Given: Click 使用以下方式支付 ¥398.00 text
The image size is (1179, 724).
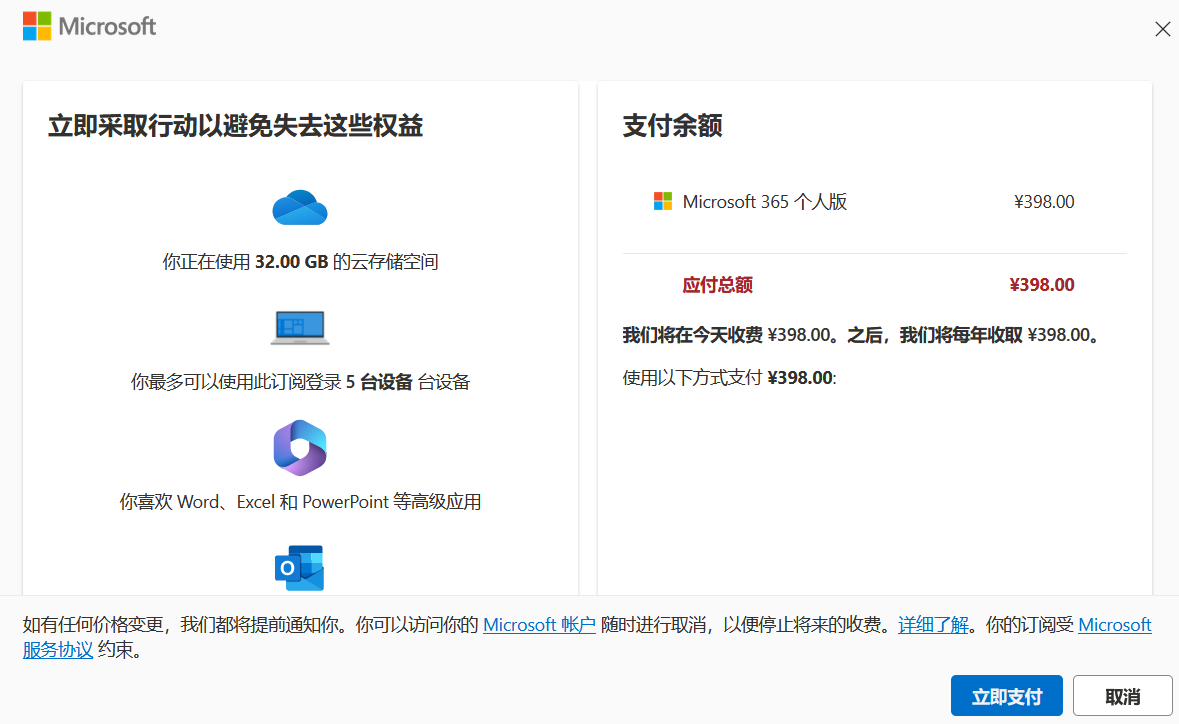Looking at the screenshot, I should tap(729, 377).
